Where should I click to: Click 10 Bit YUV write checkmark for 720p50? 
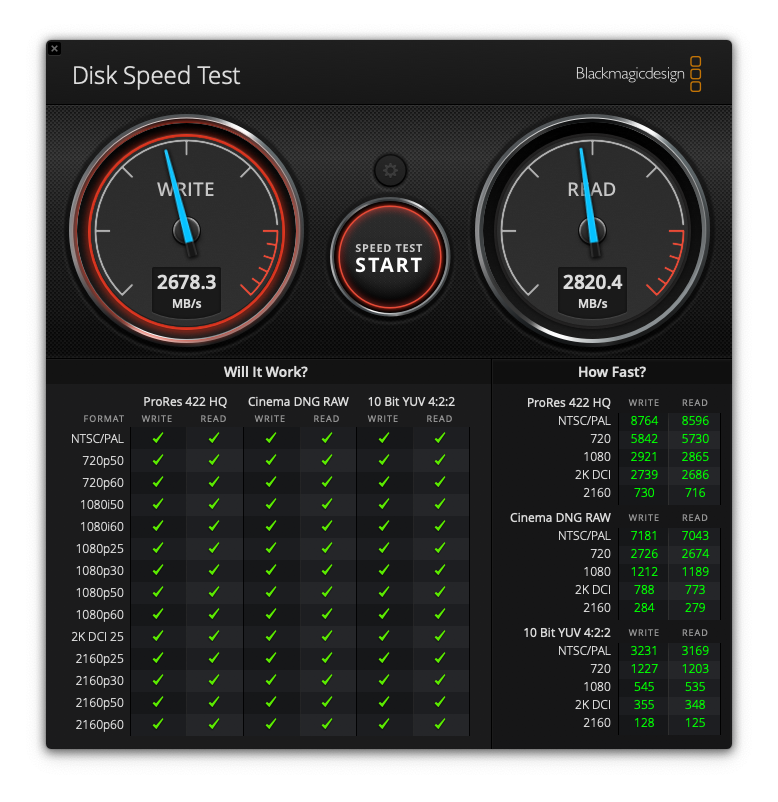point(384,460)
